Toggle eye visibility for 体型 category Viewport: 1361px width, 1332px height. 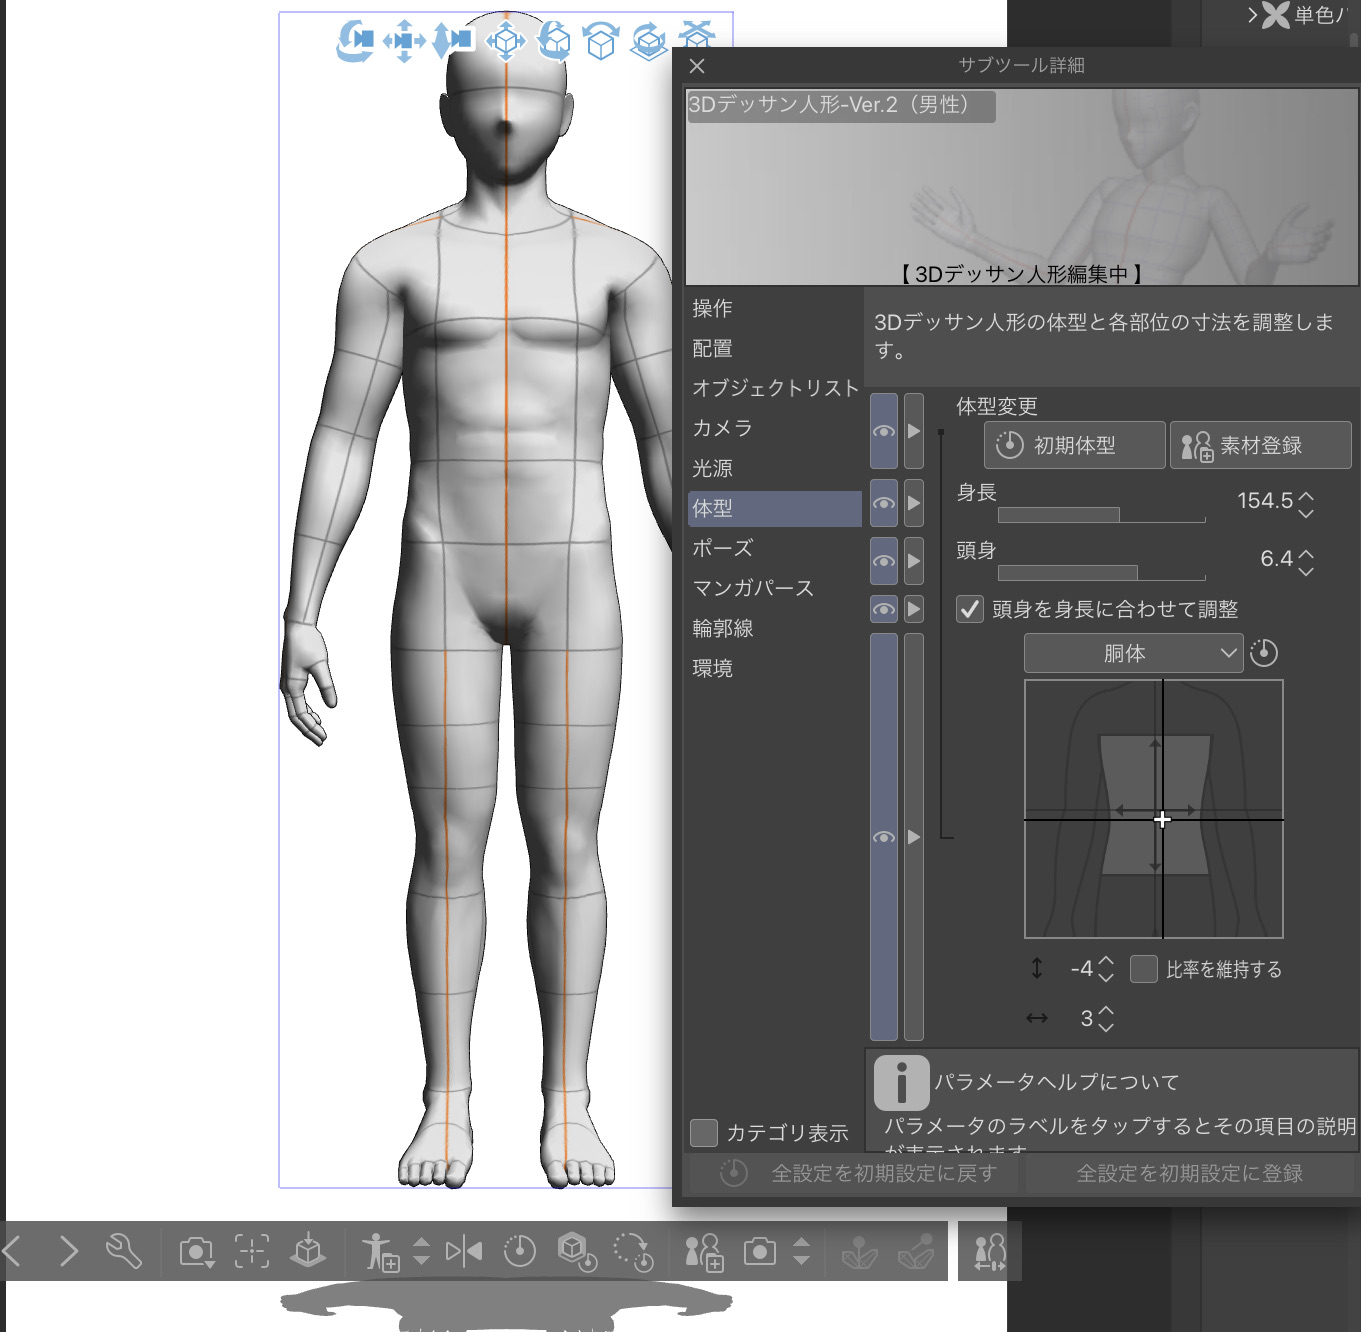point(884,503)
